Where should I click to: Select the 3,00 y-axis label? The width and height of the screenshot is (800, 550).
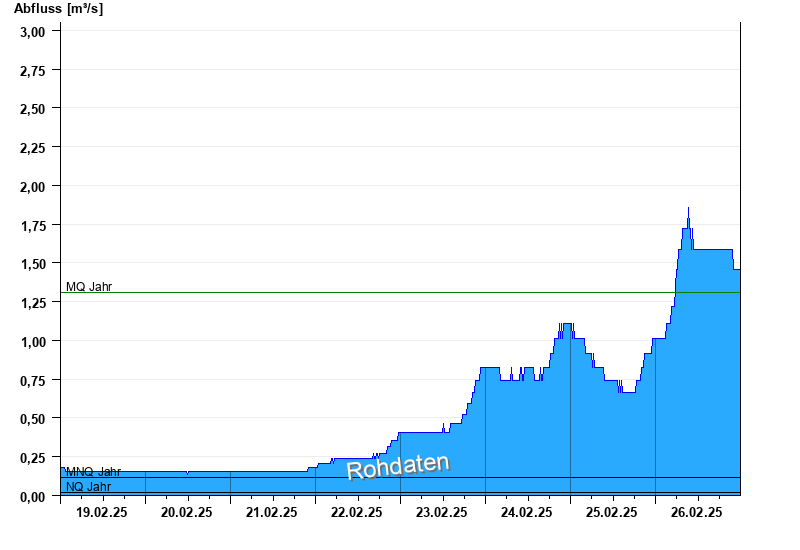point(33,32)
